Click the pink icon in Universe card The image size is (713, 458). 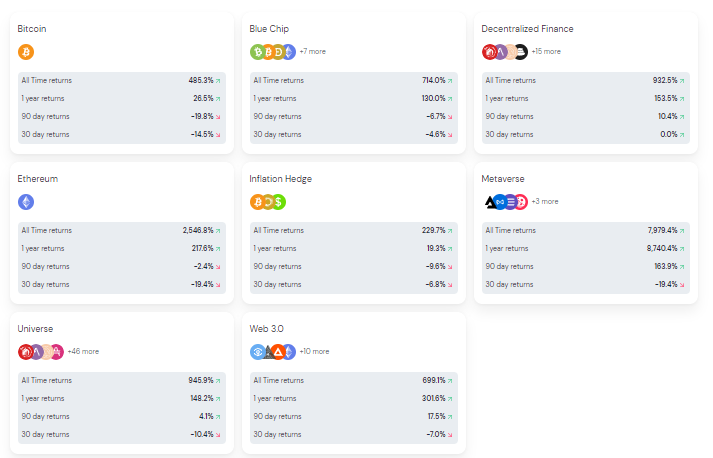57,352
